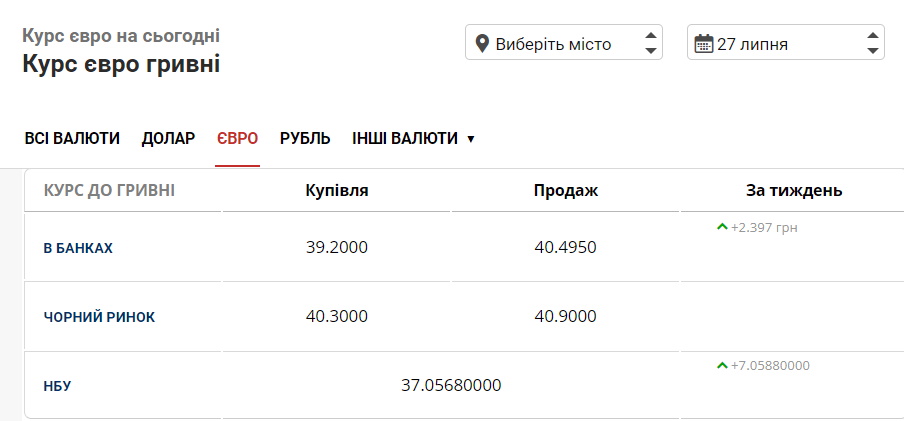
Task: Open the НБУ rate link
Action: pyautogui.click(x=57, y=386)
